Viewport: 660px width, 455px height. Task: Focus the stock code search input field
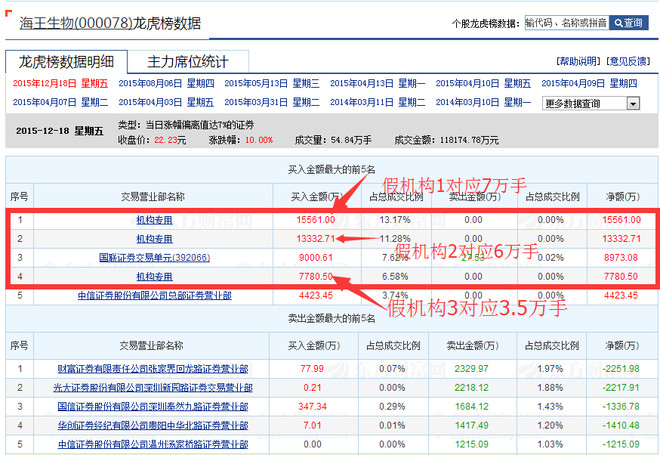coord(567,23)
